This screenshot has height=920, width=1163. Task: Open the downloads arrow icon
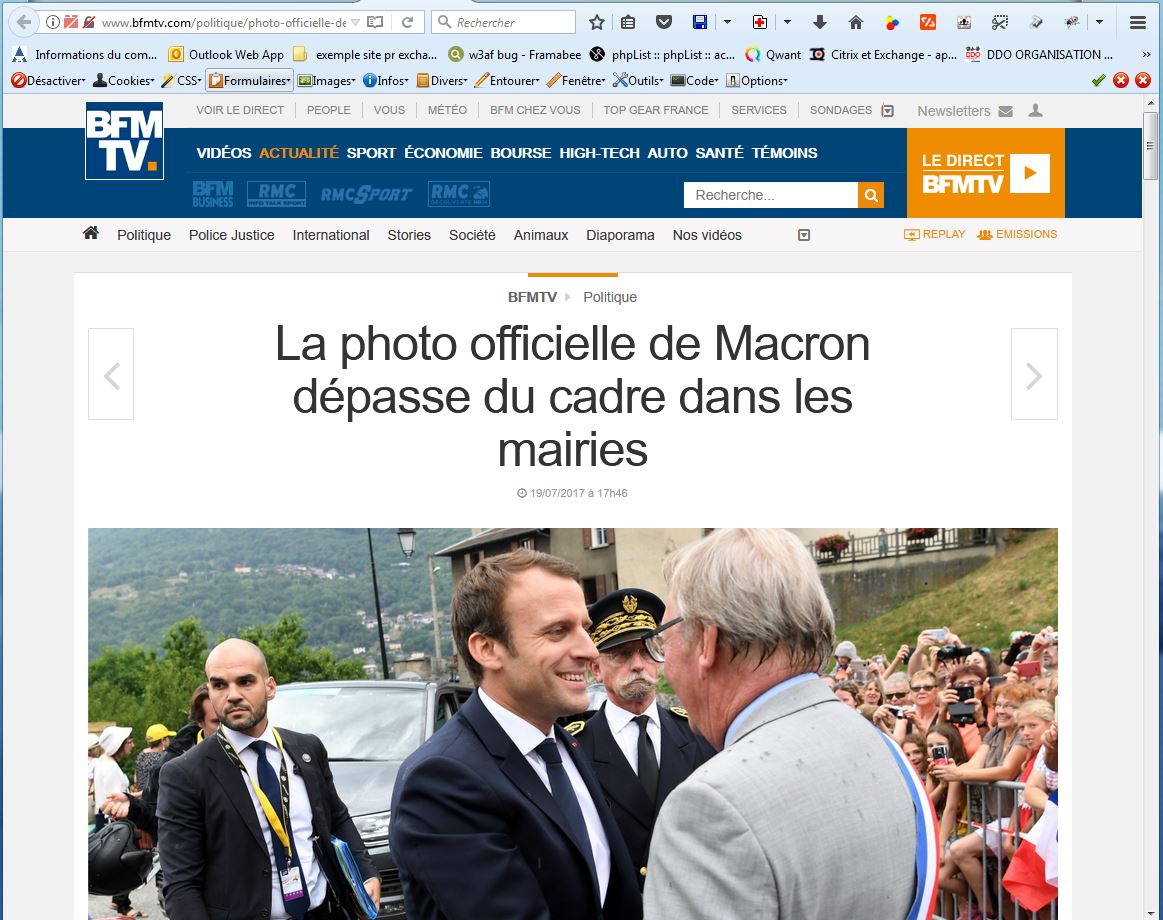click(820, 22)
